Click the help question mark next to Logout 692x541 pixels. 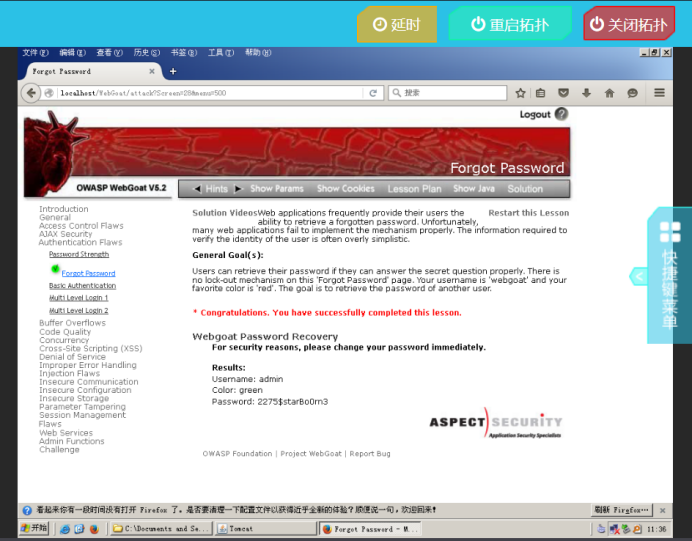[561, 114]
